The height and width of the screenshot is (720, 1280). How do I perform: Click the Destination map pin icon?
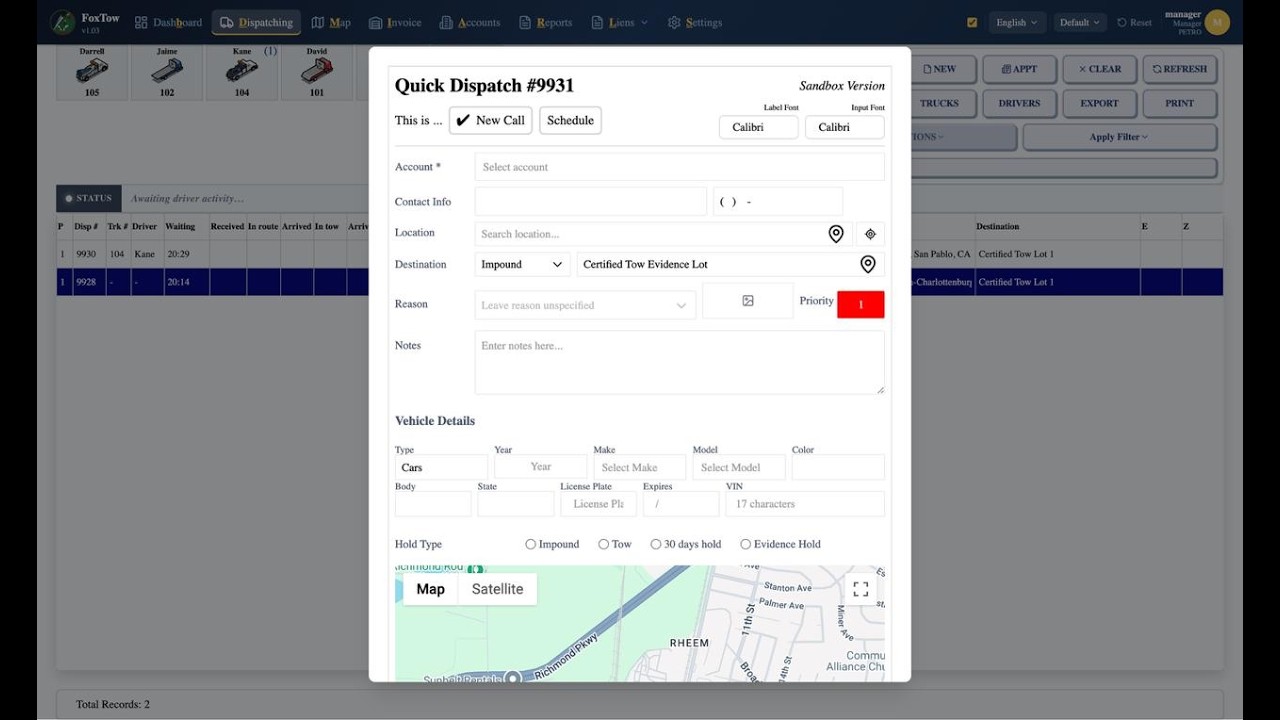868,264
